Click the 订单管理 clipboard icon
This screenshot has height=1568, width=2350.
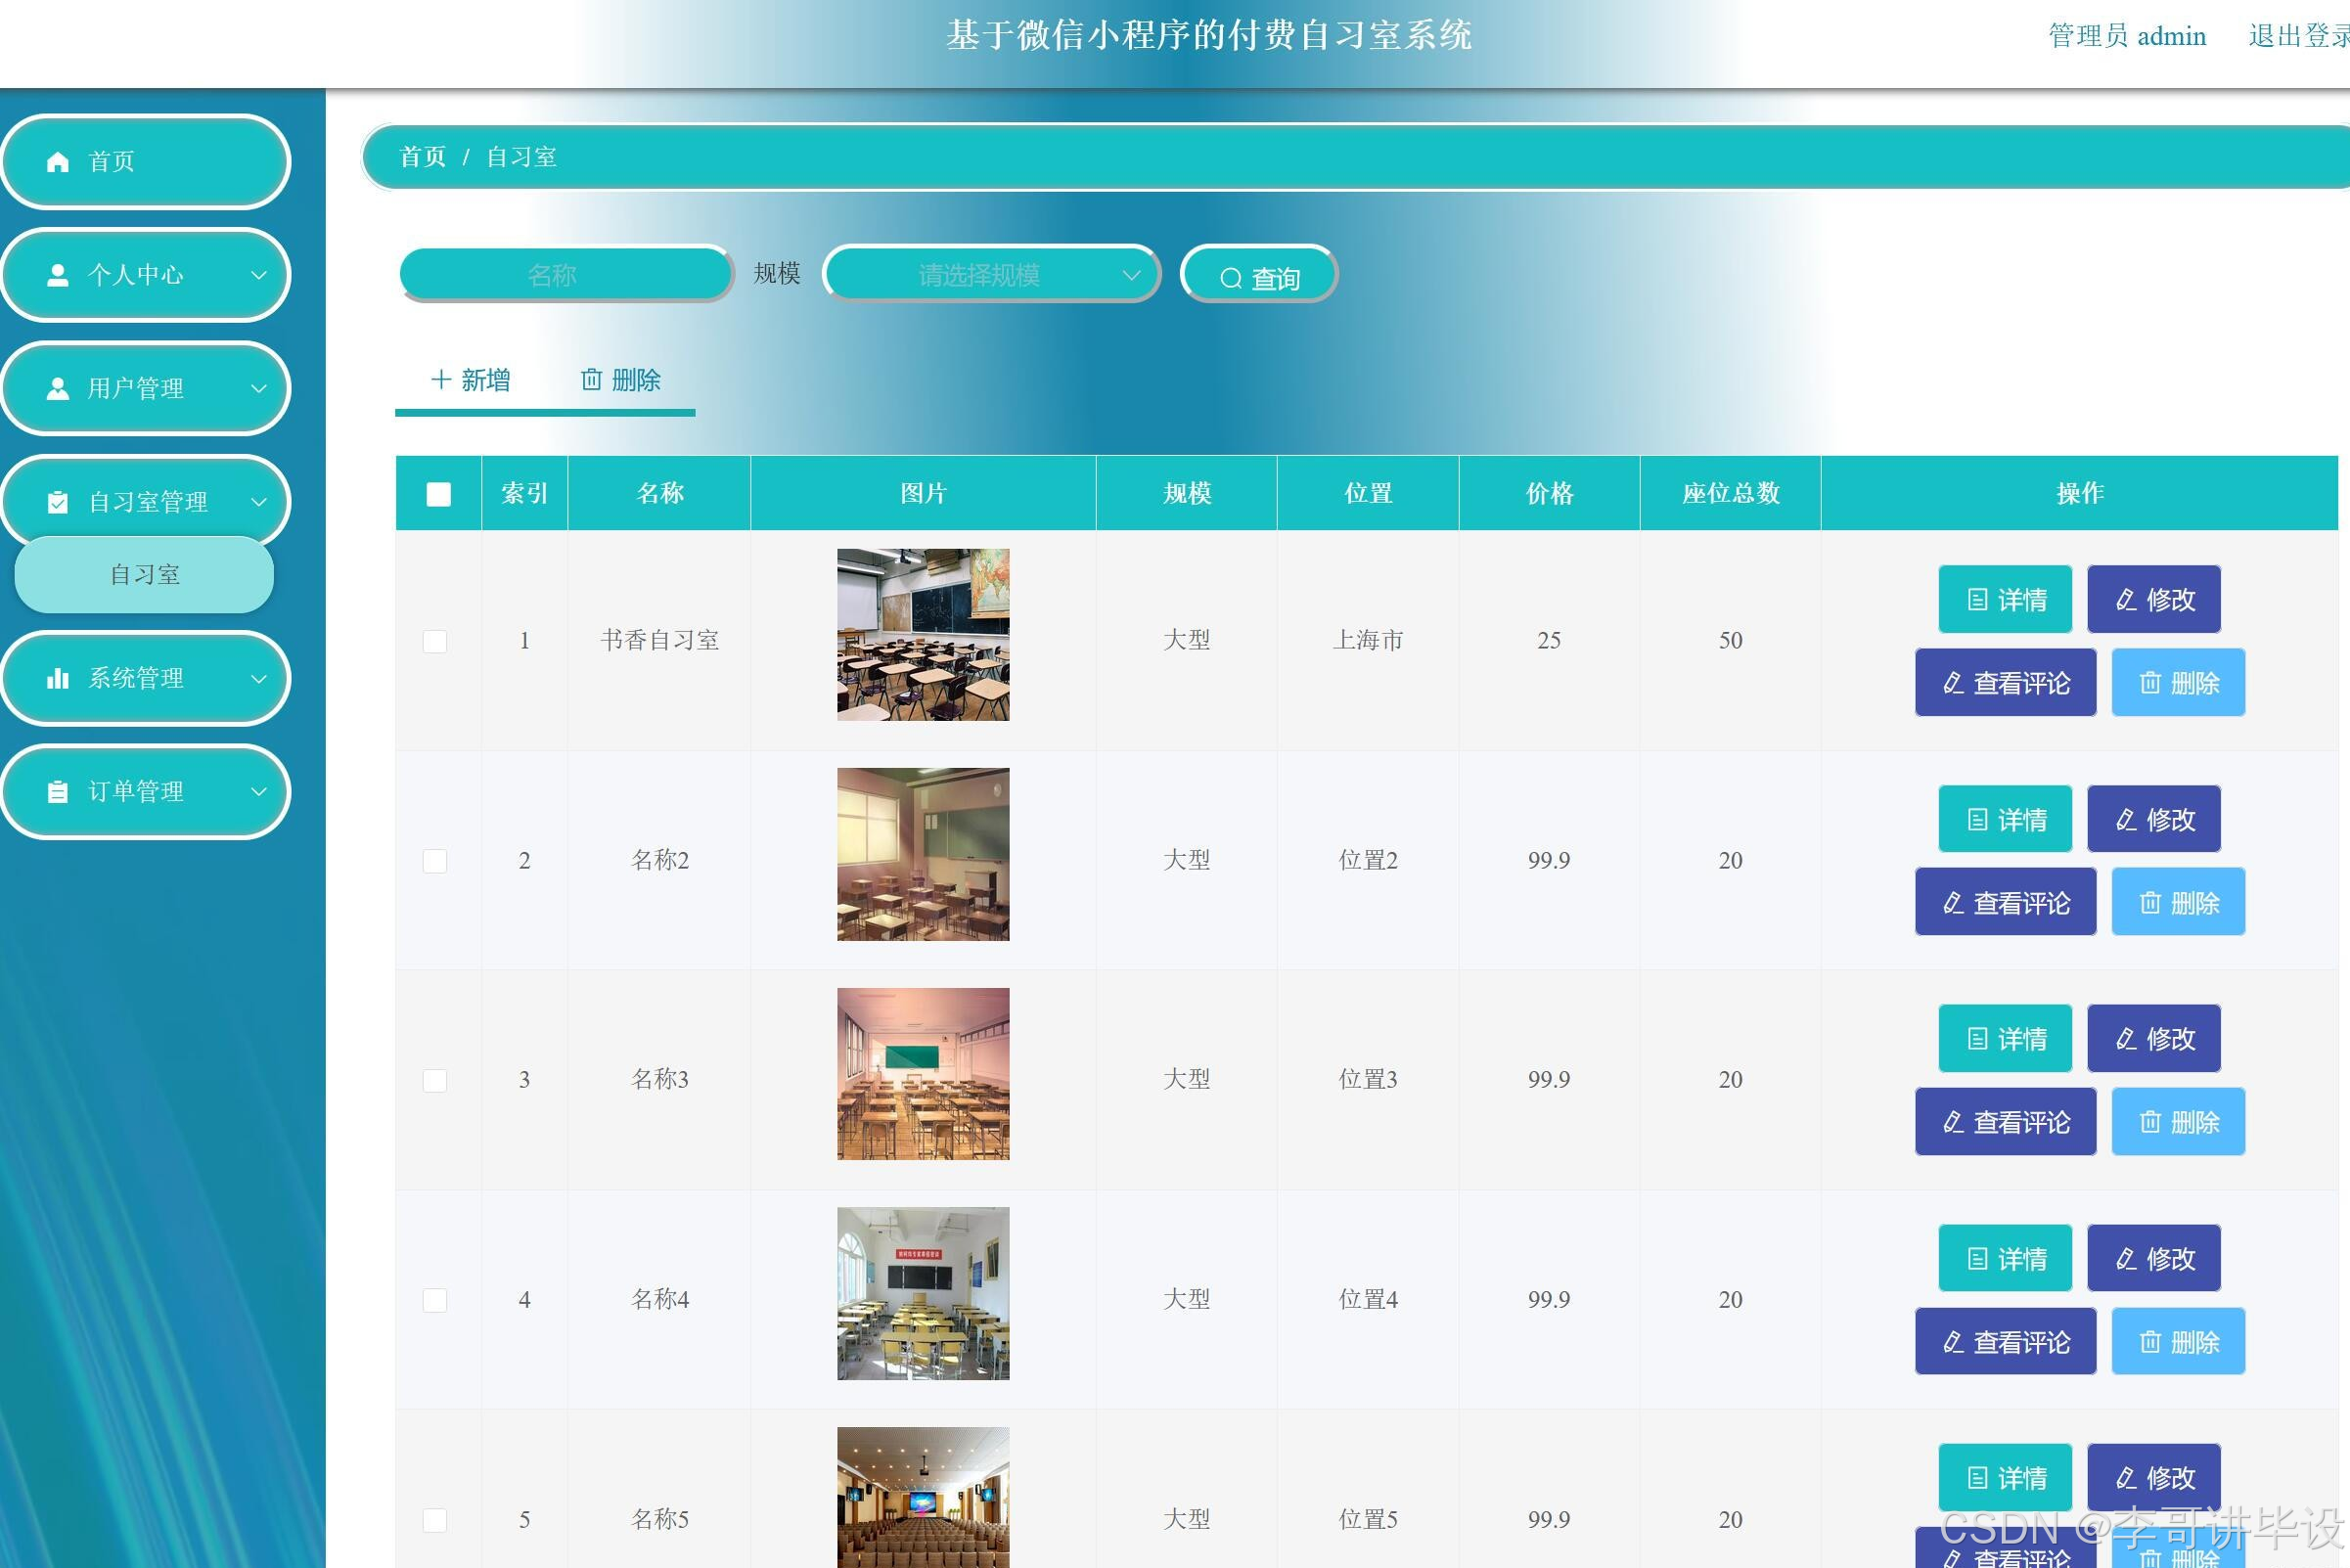click(58, 792)
